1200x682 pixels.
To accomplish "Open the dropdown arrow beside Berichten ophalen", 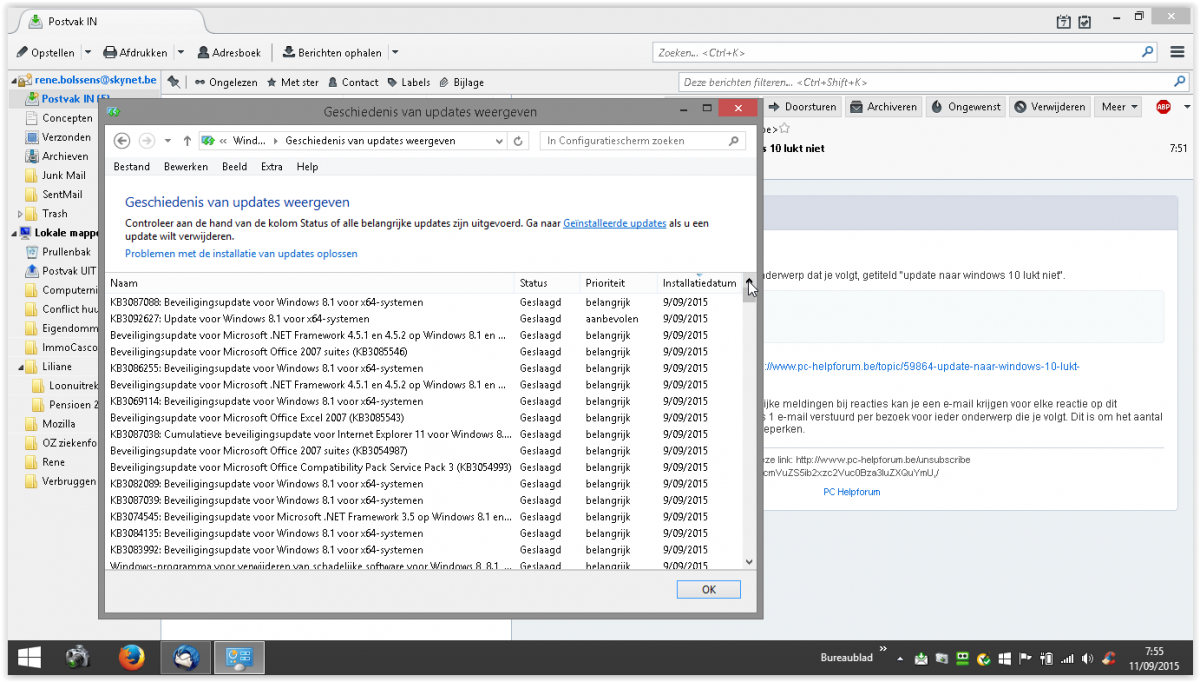I will click(x=394, y=52).
